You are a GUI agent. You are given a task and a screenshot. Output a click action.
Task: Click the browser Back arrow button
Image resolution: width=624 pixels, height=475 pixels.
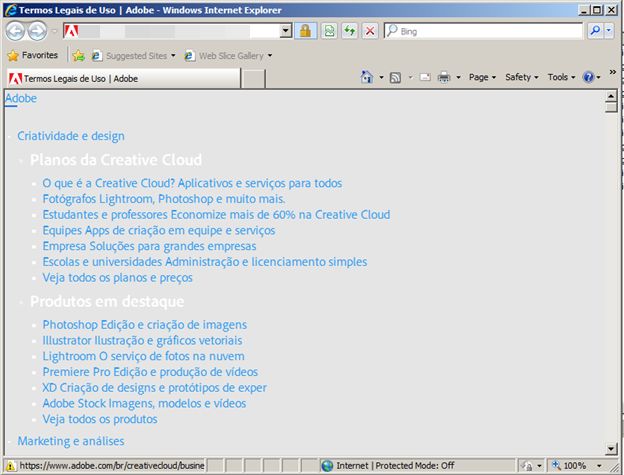click(x=15, y=31)
